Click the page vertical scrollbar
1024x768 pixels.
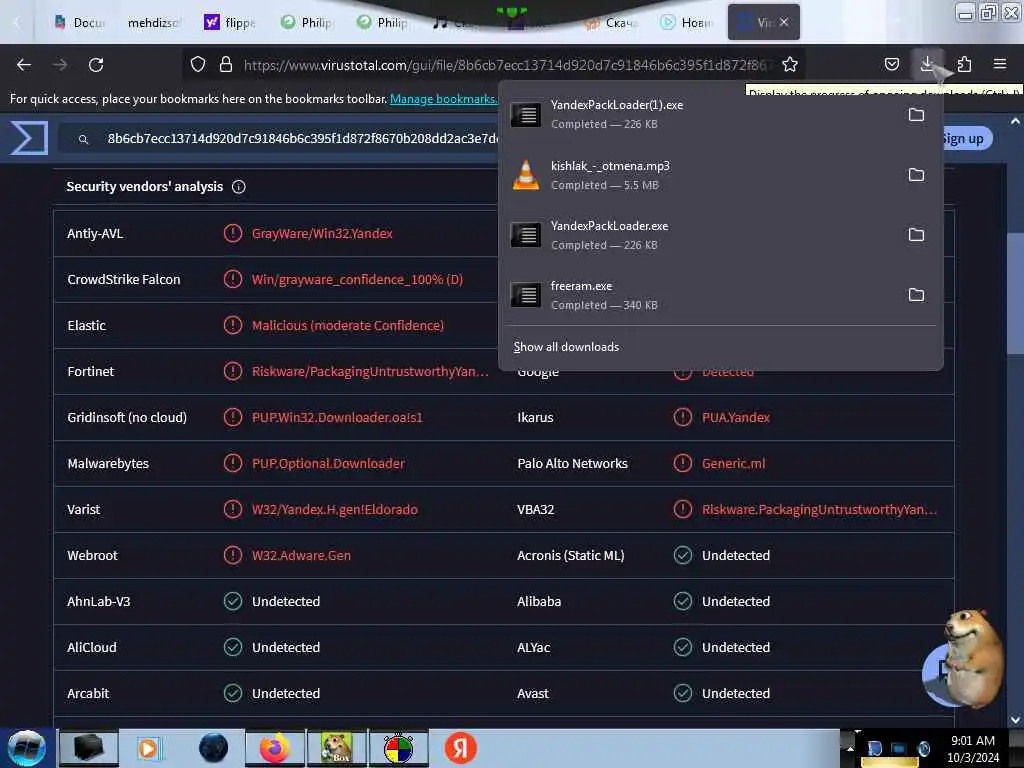coord(1015,294)
